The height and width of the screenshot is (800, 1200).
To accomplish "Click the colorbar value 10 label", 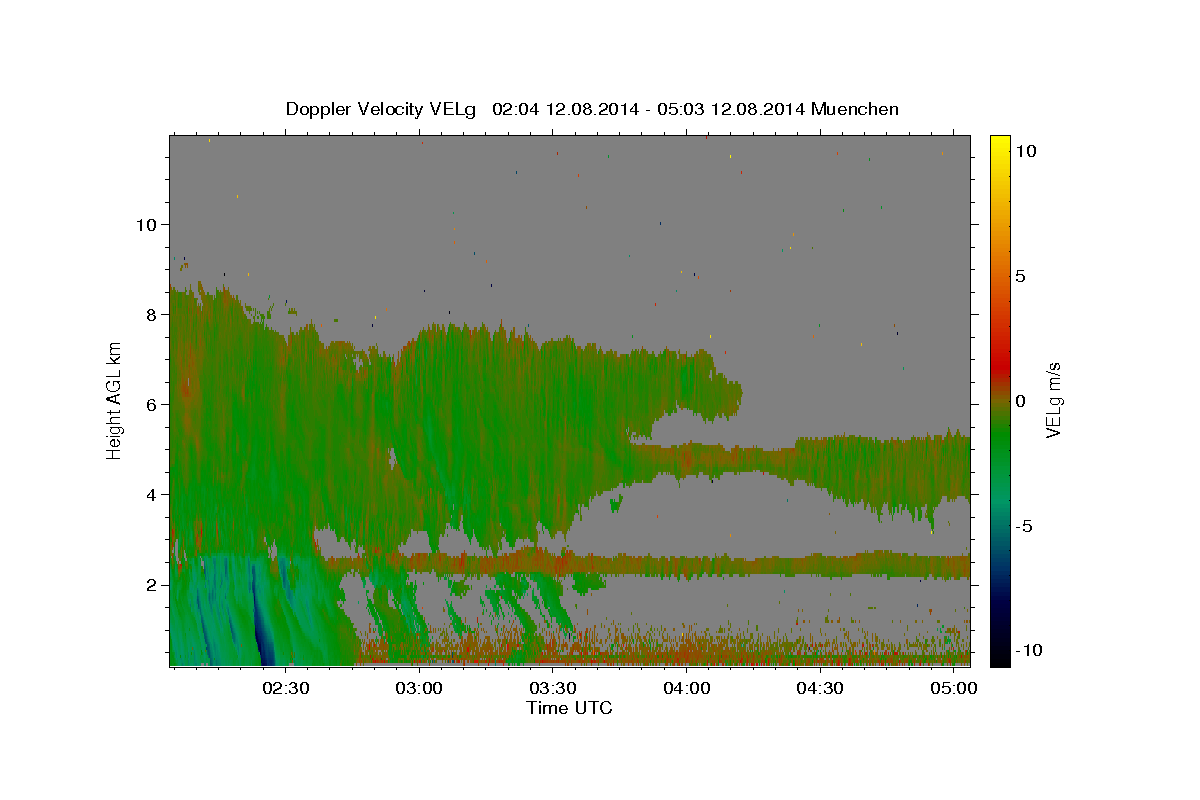I will (x=1025, y=151).
